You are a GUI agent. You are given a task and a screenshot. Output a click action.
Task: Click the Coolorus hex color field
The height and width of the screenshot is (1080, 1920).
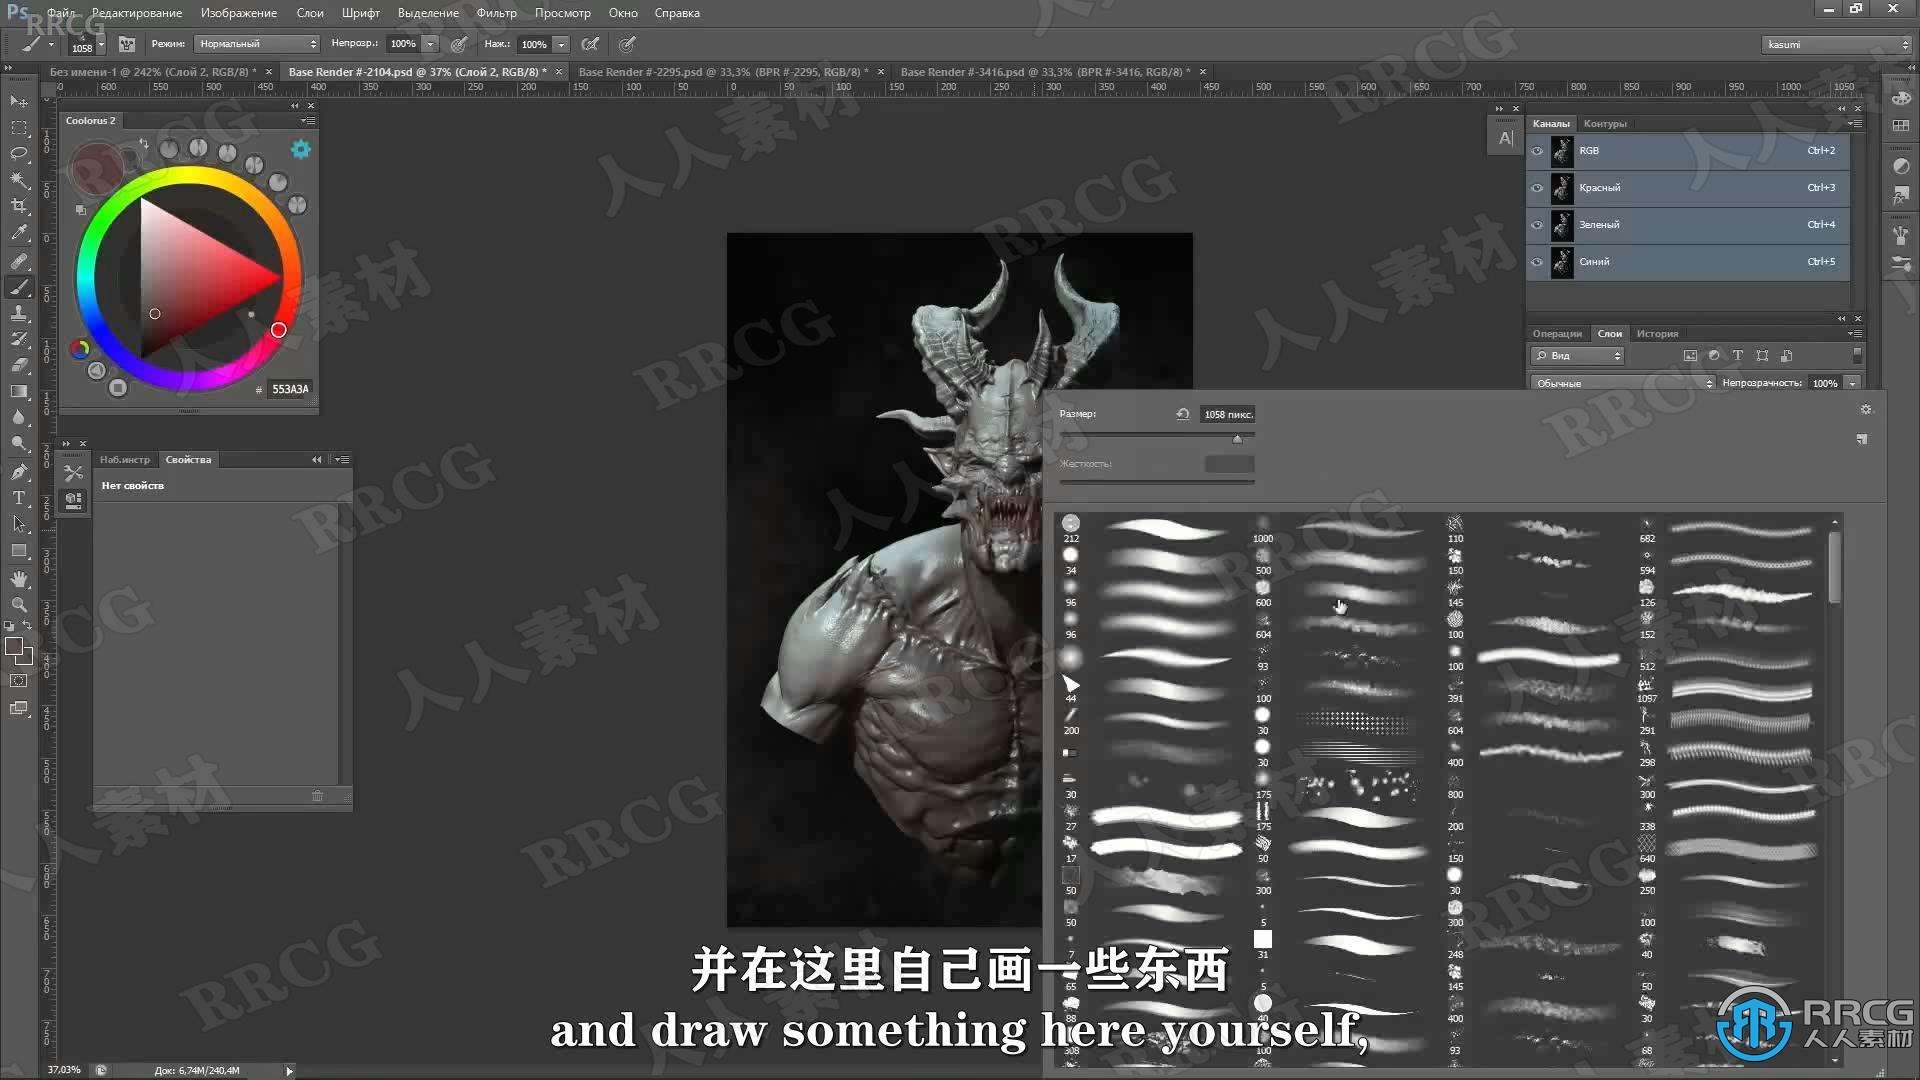(290, 389)
